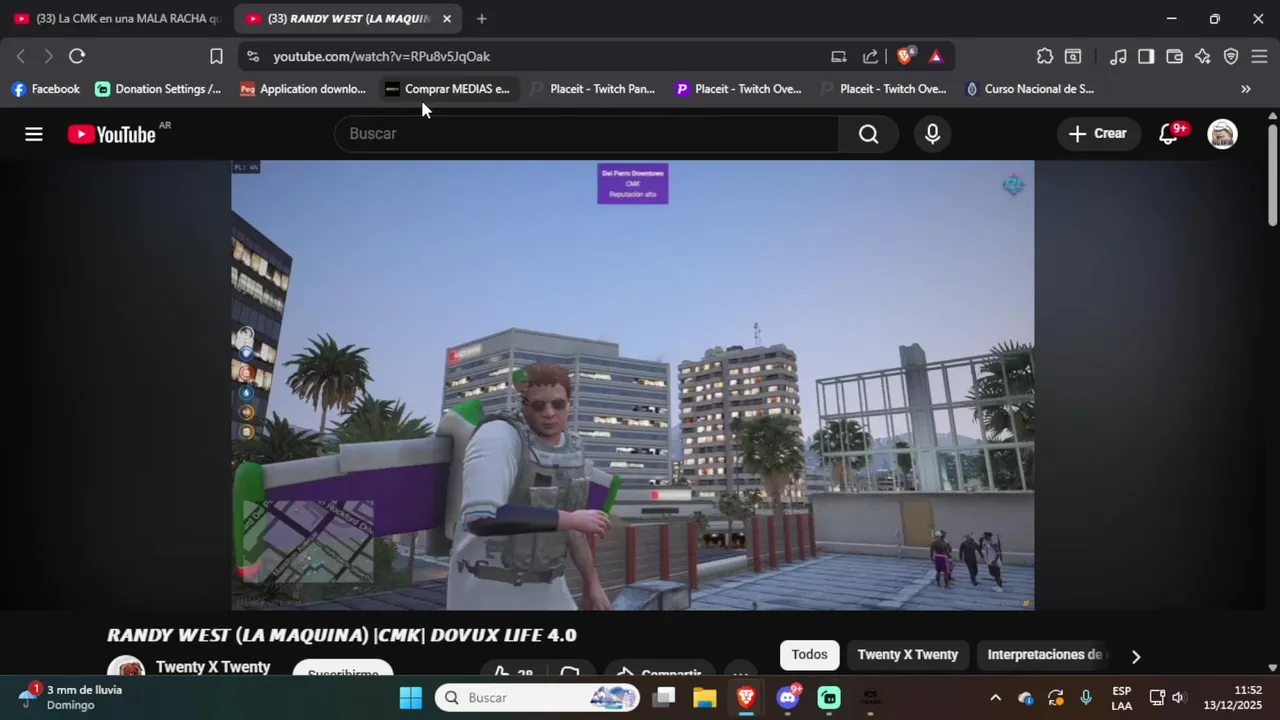The image size is (1280, 720).
Task: Open the account avatar menu
Action: (x=1222, y=134)
